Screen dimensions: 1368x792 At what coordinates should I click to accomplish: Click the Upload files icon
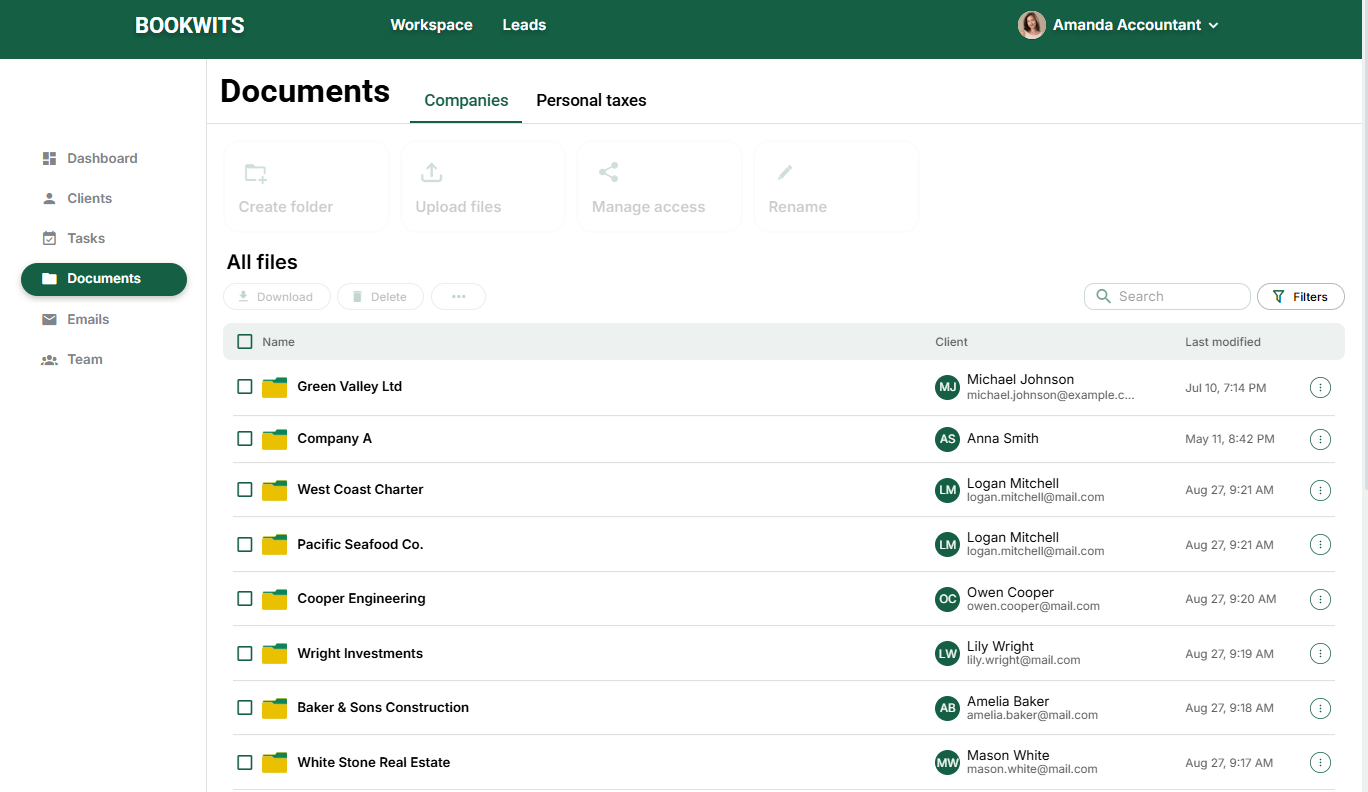(432, 172)
